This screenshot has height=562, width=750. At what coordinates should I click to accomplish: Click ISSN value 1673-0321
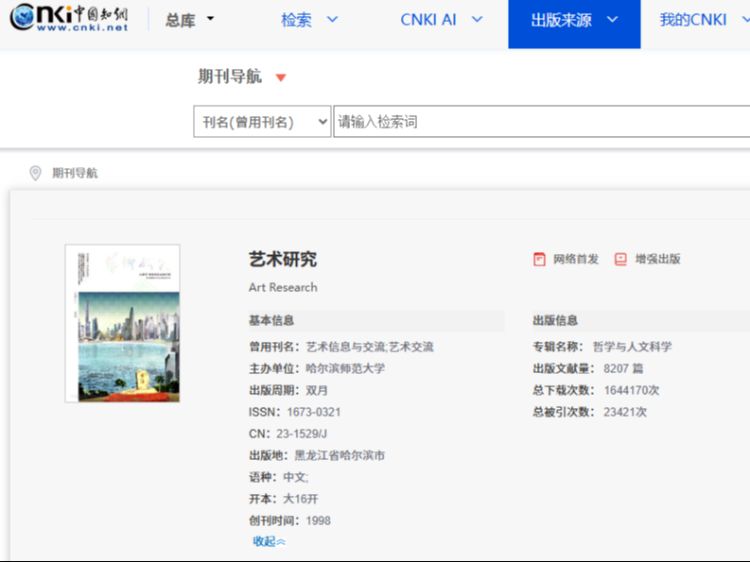point(314,412)
